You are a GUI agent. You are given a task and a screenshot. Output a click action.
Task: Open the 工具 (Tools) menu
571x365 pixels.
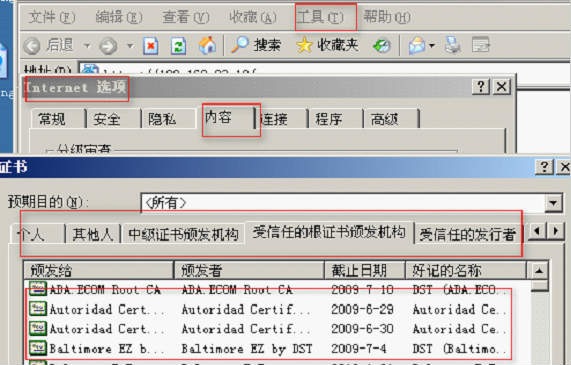tap(320, 17)
